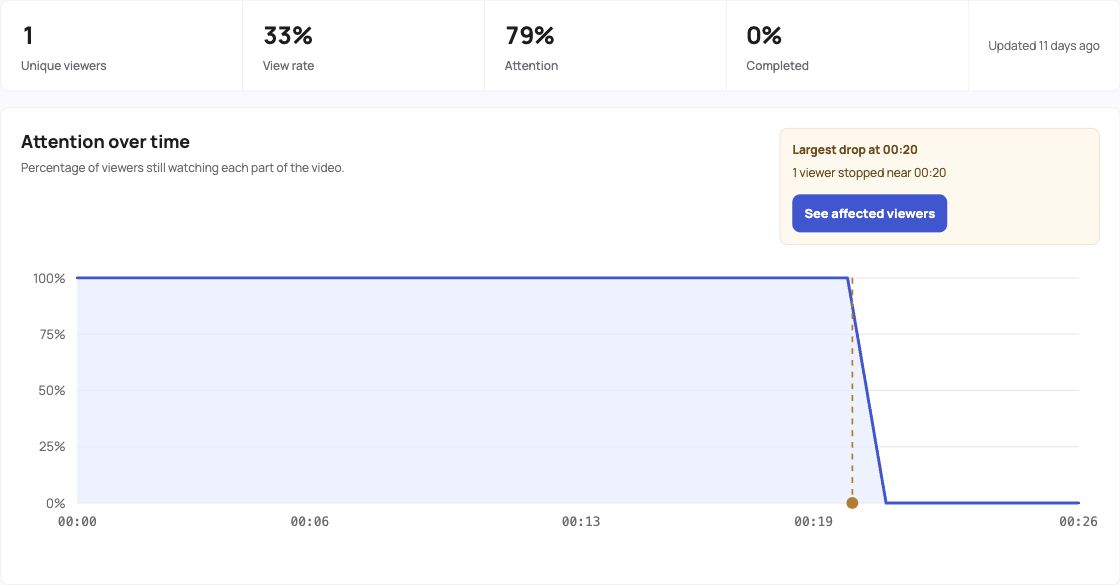Click the Updated 11 days ago text
This screenshot has width=1120, height=585.
tap(1044, 46)
